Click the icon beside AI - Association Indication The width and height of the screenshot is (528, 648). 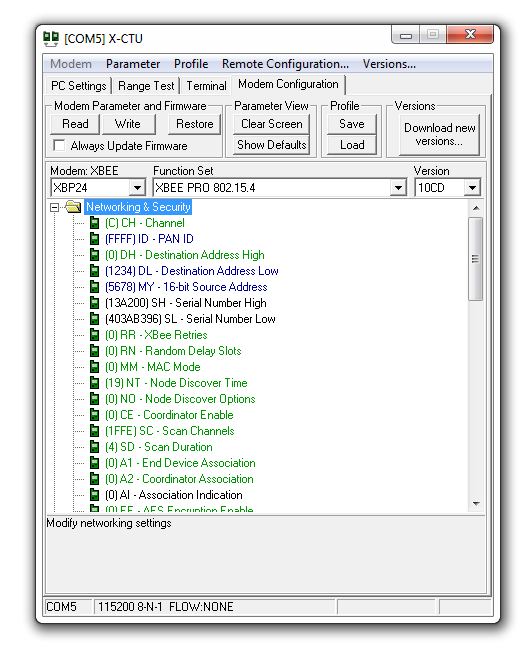click(x=95, y=495)
